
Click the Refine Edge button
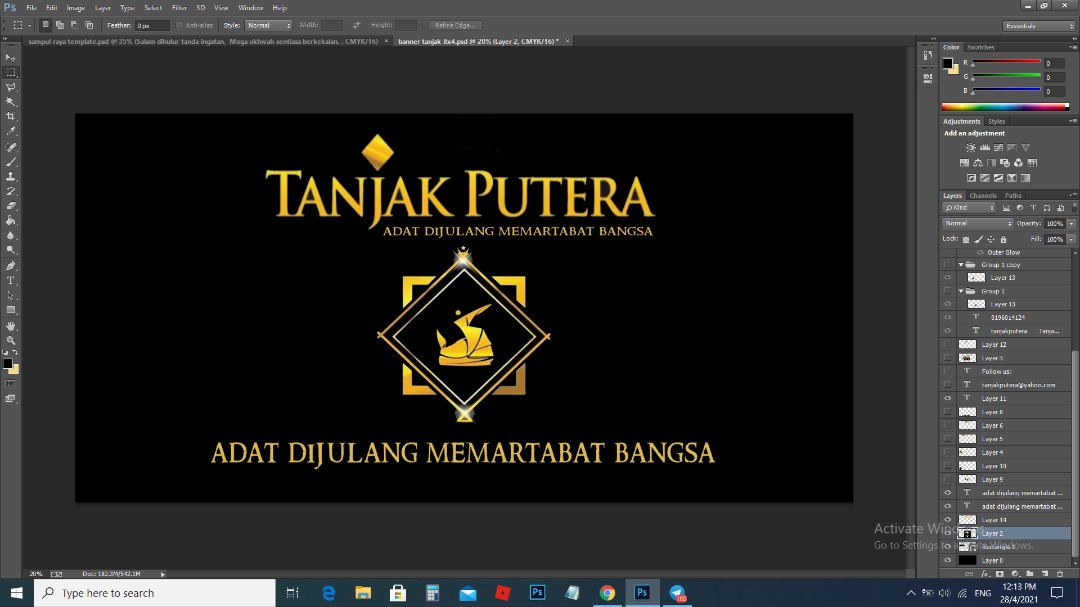tap(455, 25)
